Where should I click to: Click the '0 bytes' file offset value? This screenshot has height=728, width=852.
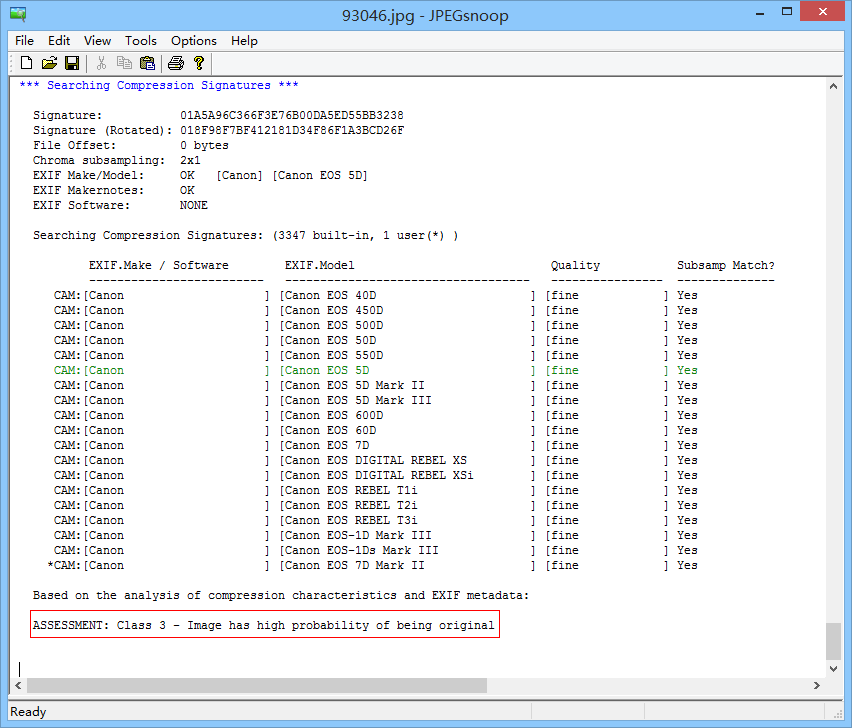tap(204, 146)
